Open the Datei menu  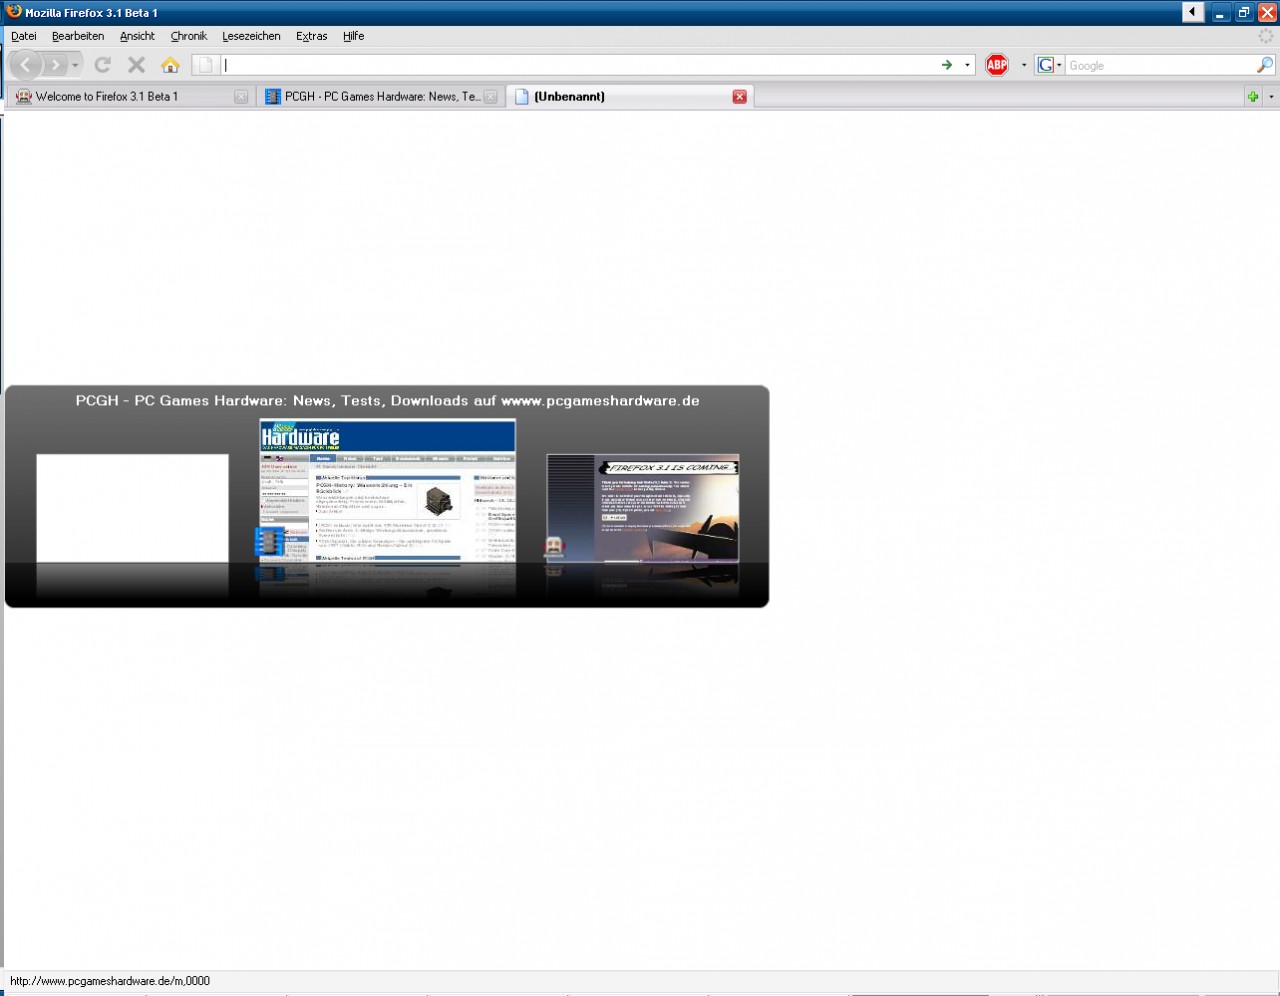(24, 36)
